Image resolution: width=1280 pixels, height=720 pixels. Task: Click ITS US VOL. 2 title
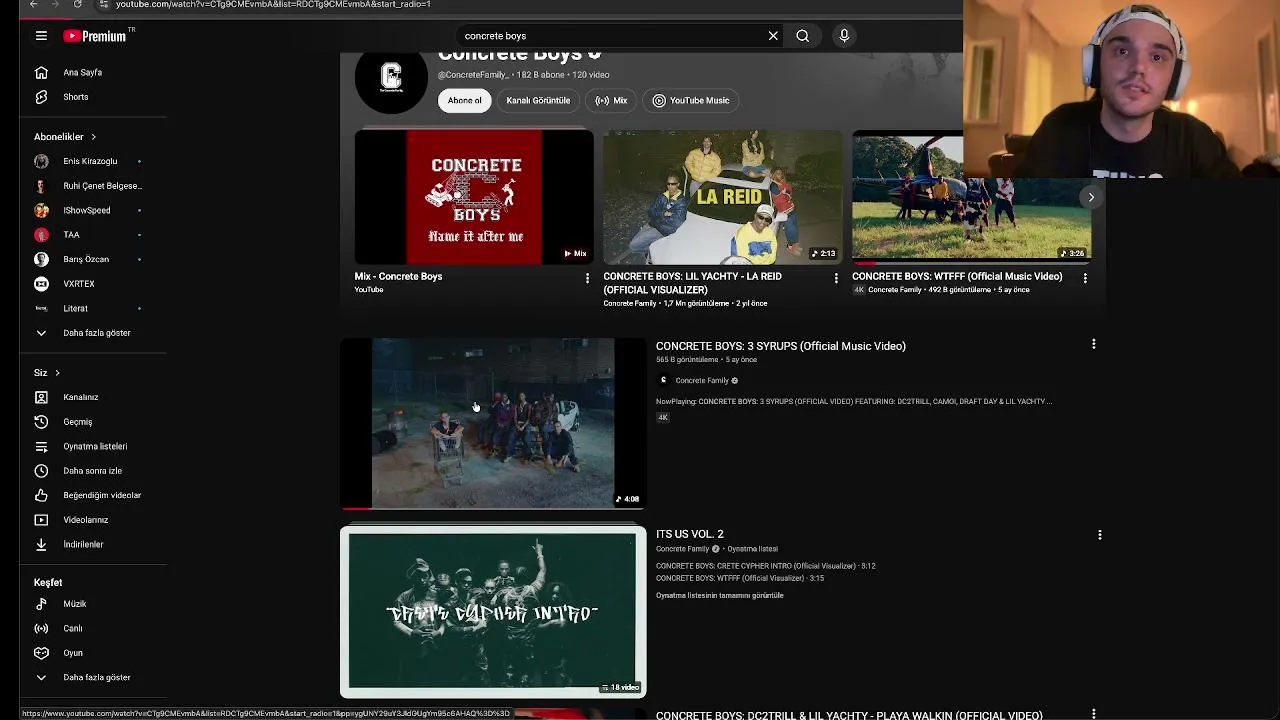coord(690,534)
